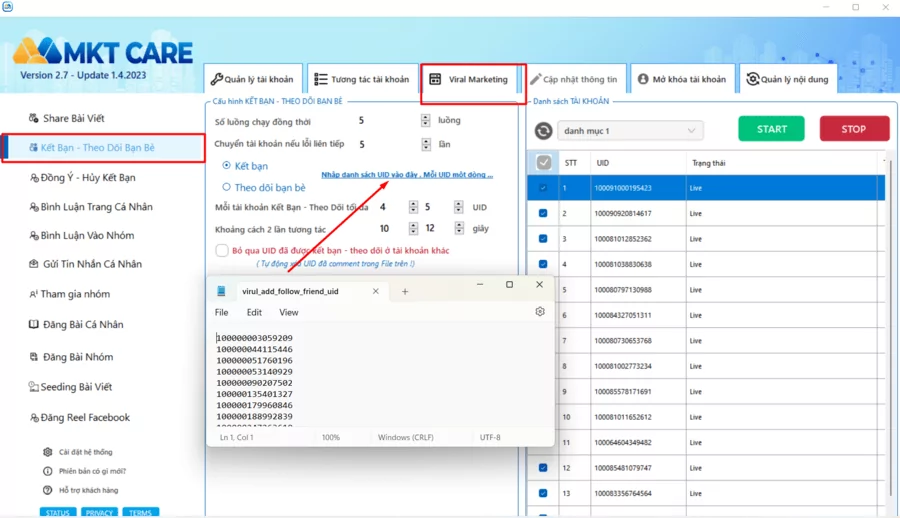Click the Bình Luận Vào Nhóm icon
Image resolution: width=900 pixels, height=518 pixels.
34,235
